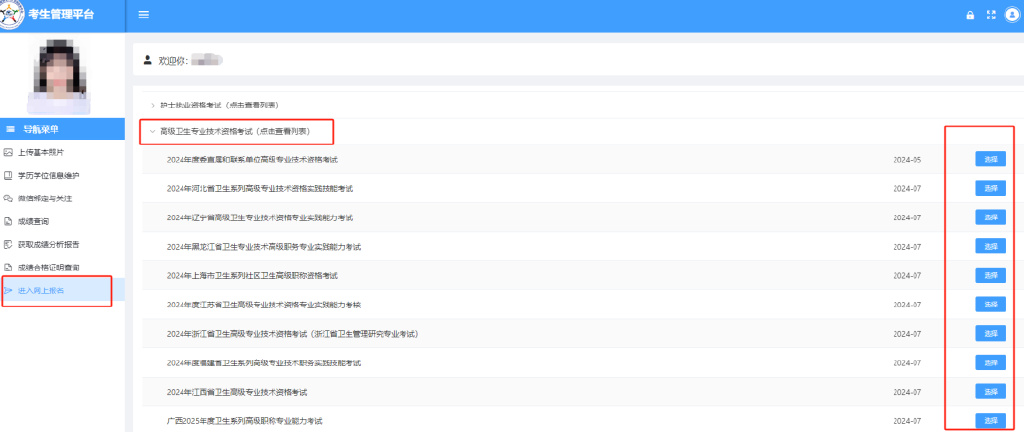Click 选择 for 2024年浙江省卫生高级 exam

(x=990, y=333)
